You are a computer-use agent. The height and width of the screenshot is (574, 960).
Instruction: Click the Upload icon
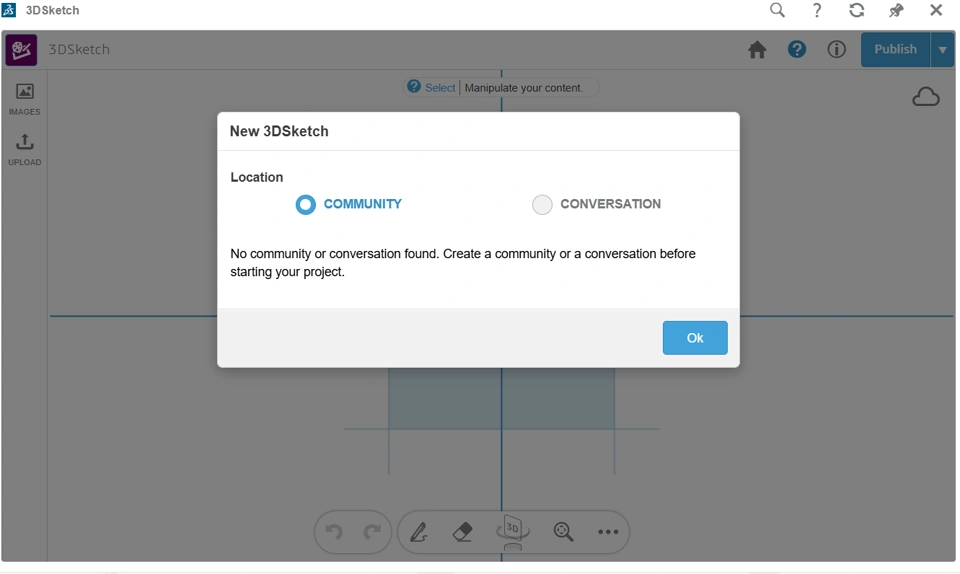pos(25,148)
